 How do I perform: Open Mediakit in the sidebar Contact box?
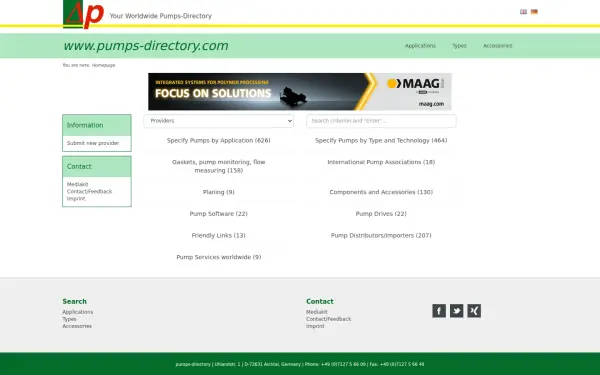(78, 184)
